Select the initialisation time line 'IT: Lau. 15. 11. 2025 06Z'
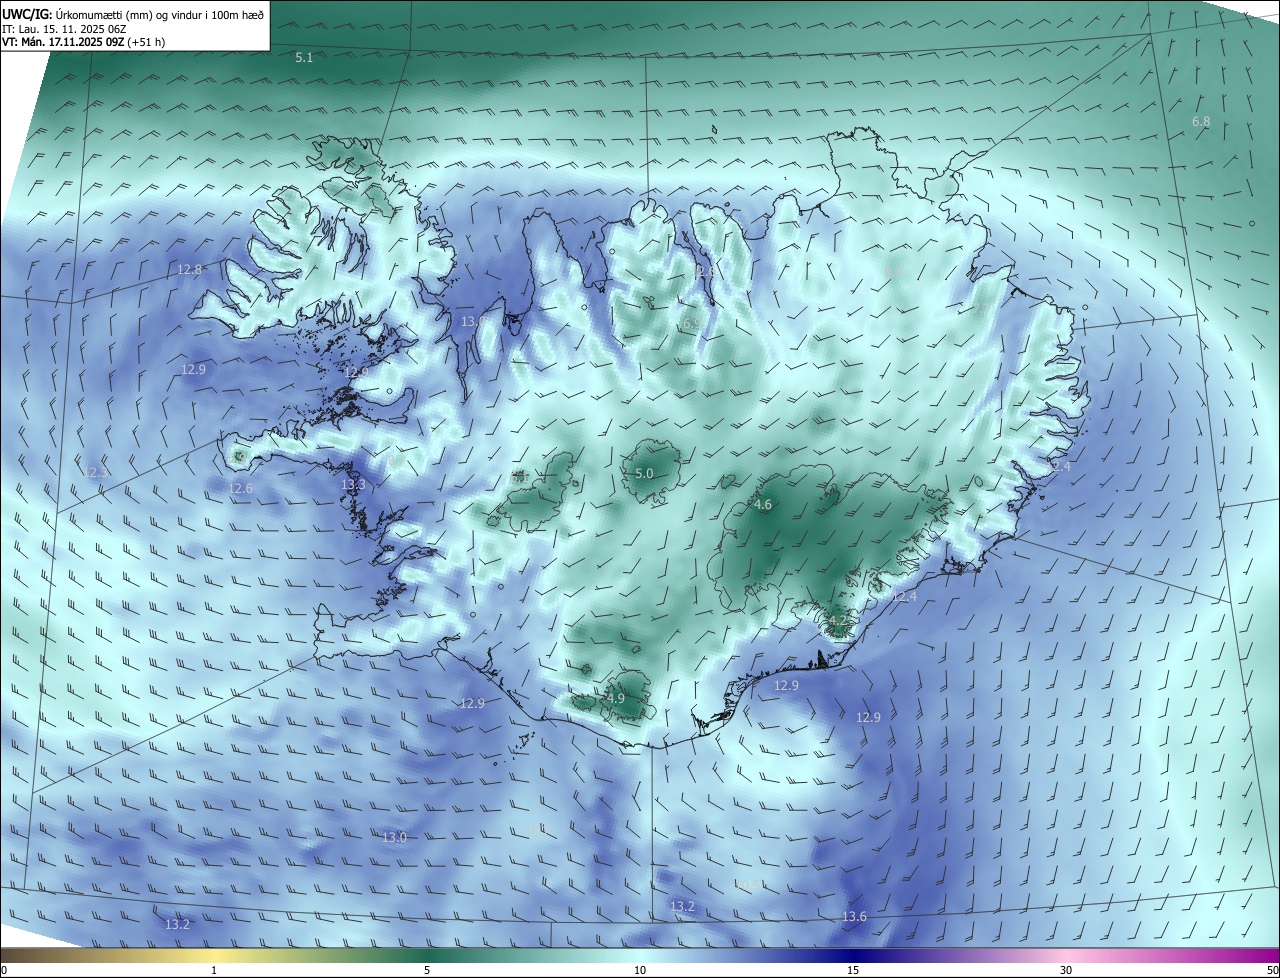The width and height of the screenshot is (1280, 978). click(x=64, y=29)
